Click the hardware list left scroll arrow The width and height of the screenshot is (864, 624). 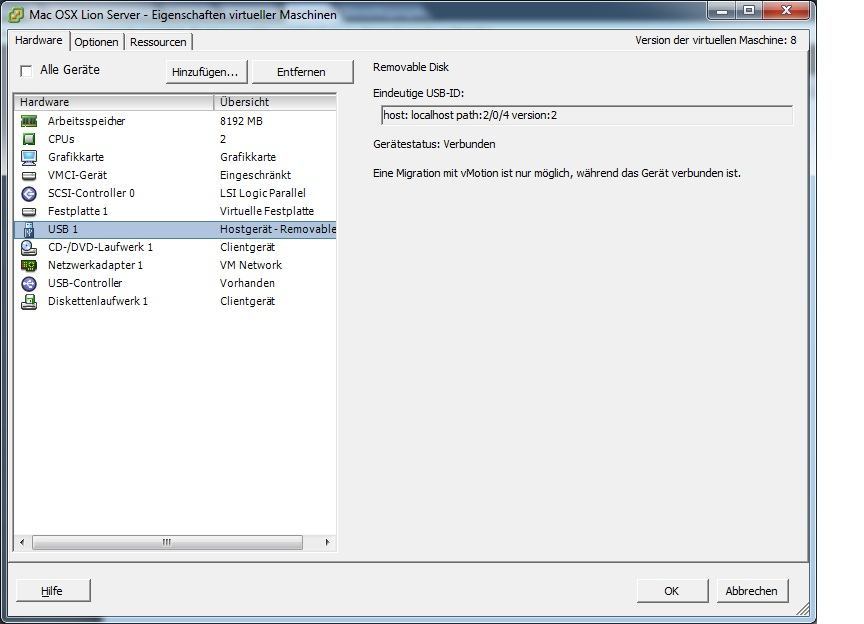22,542
